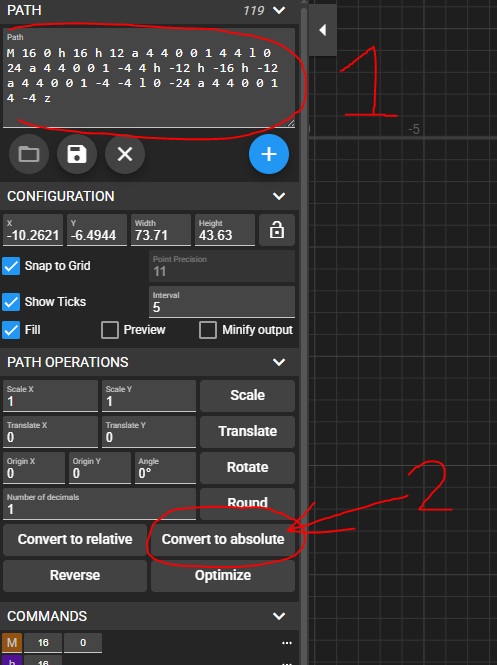Disable the Show Ticks checkbox
The image size is (497, 665).
pos(11,302)
